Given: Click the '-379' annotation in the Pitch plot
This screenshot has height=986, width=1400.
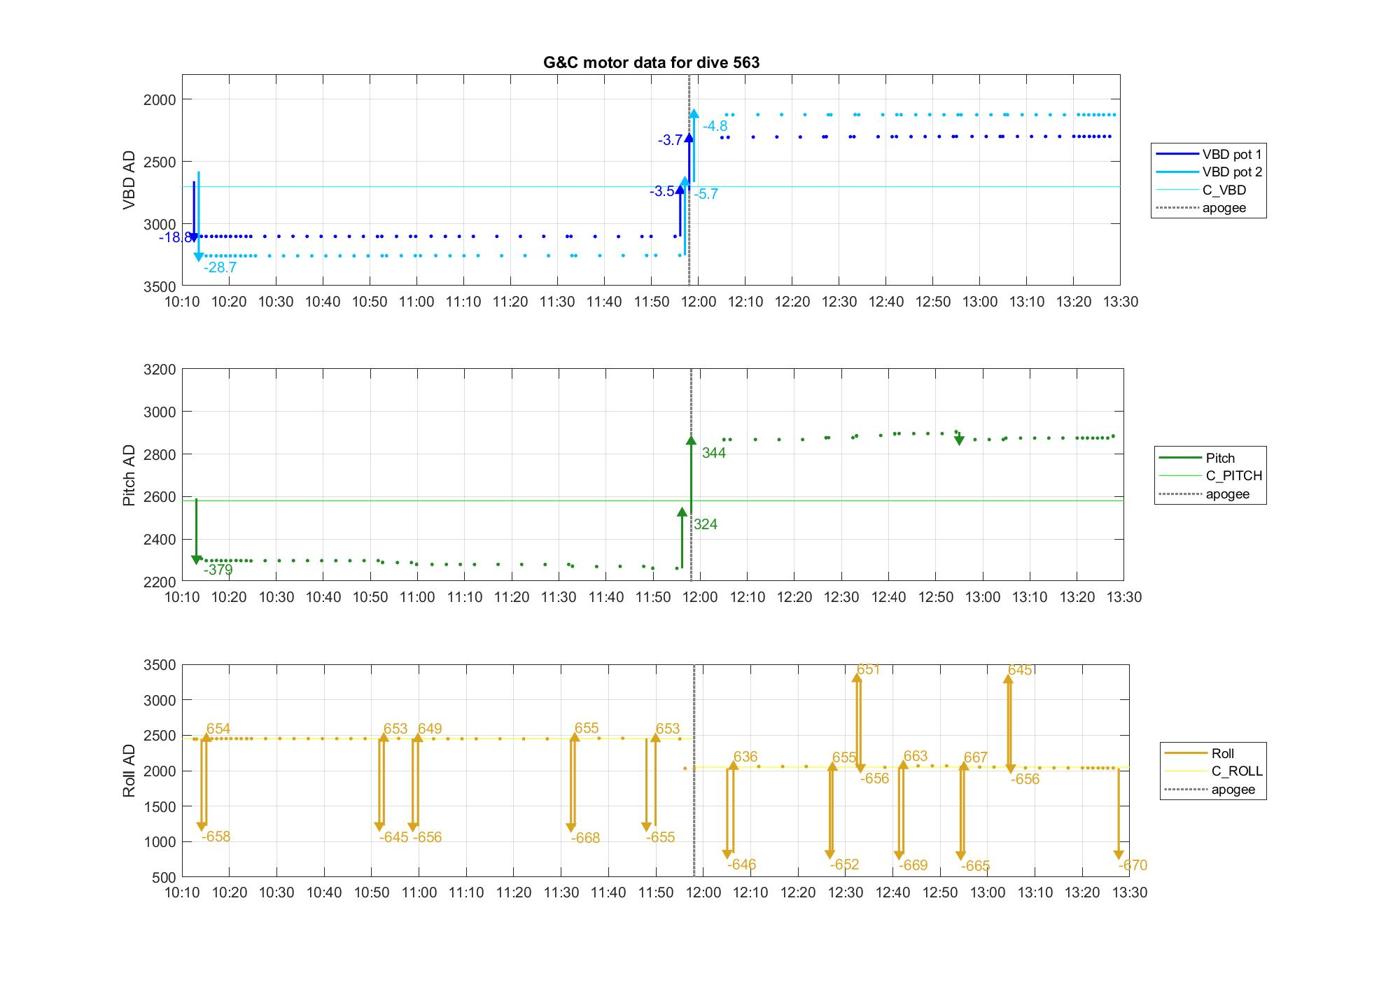Looking at the screenshot, I should (218, 570).
